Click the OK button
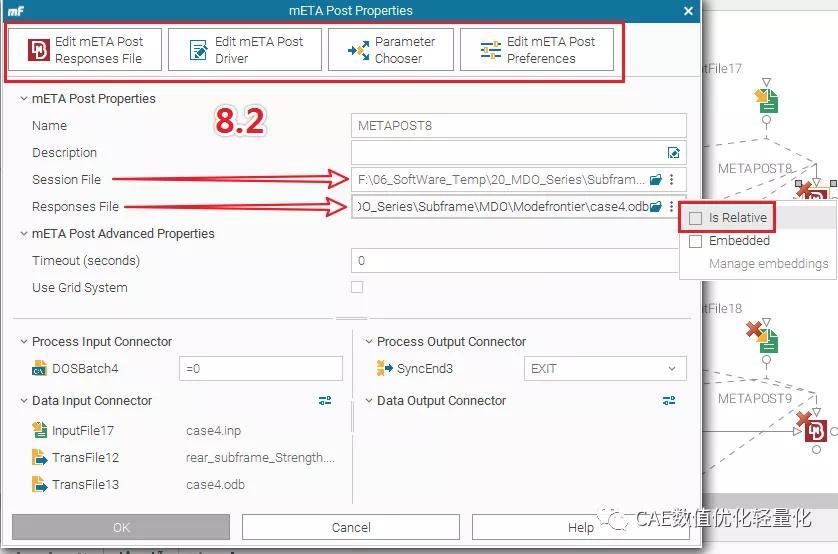 (x=121, y=527)
